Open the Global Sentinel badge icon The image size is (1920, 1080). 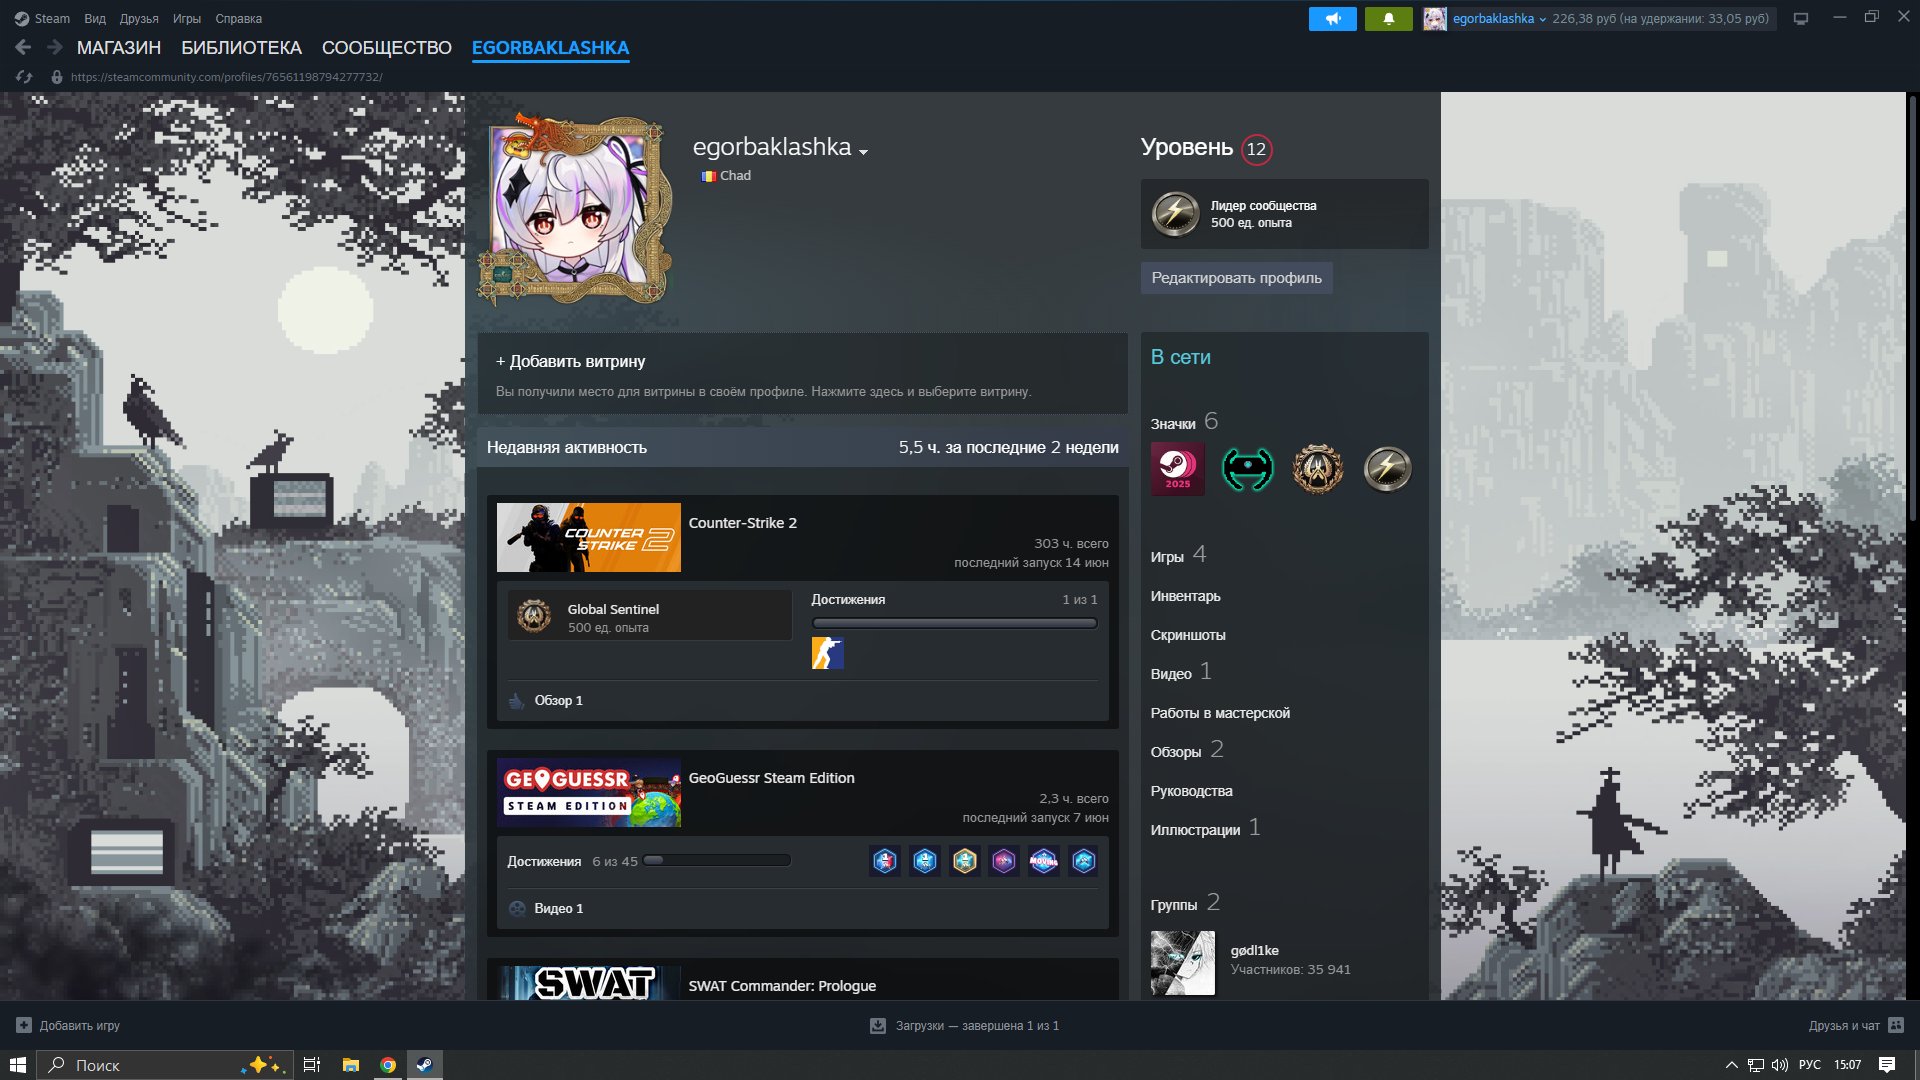[x=534, y=616]
